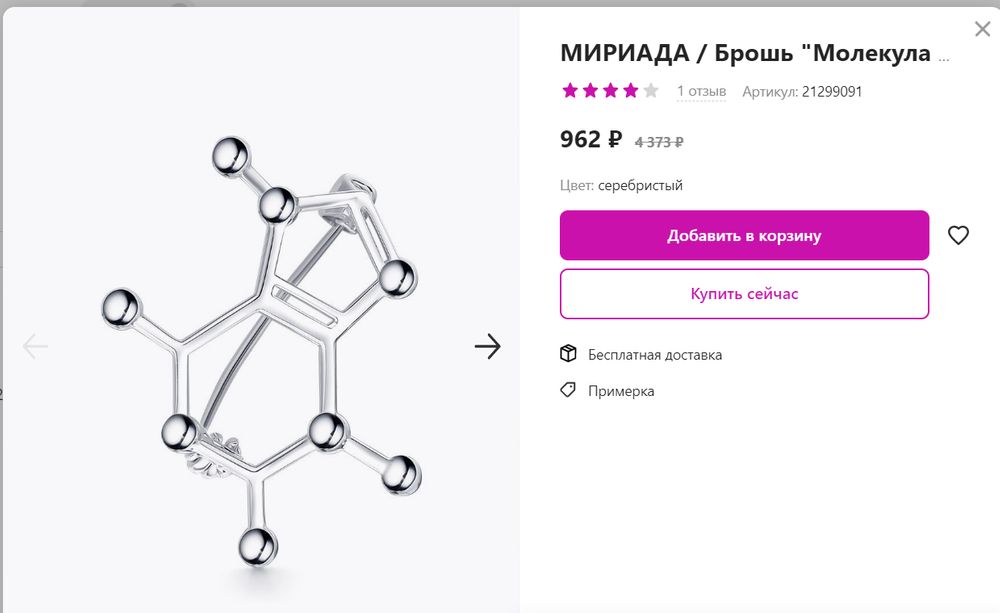Click the crossed-out old price 4 373 ₽
This screenshot has height=613, width=1000.
tap(660, 140)
